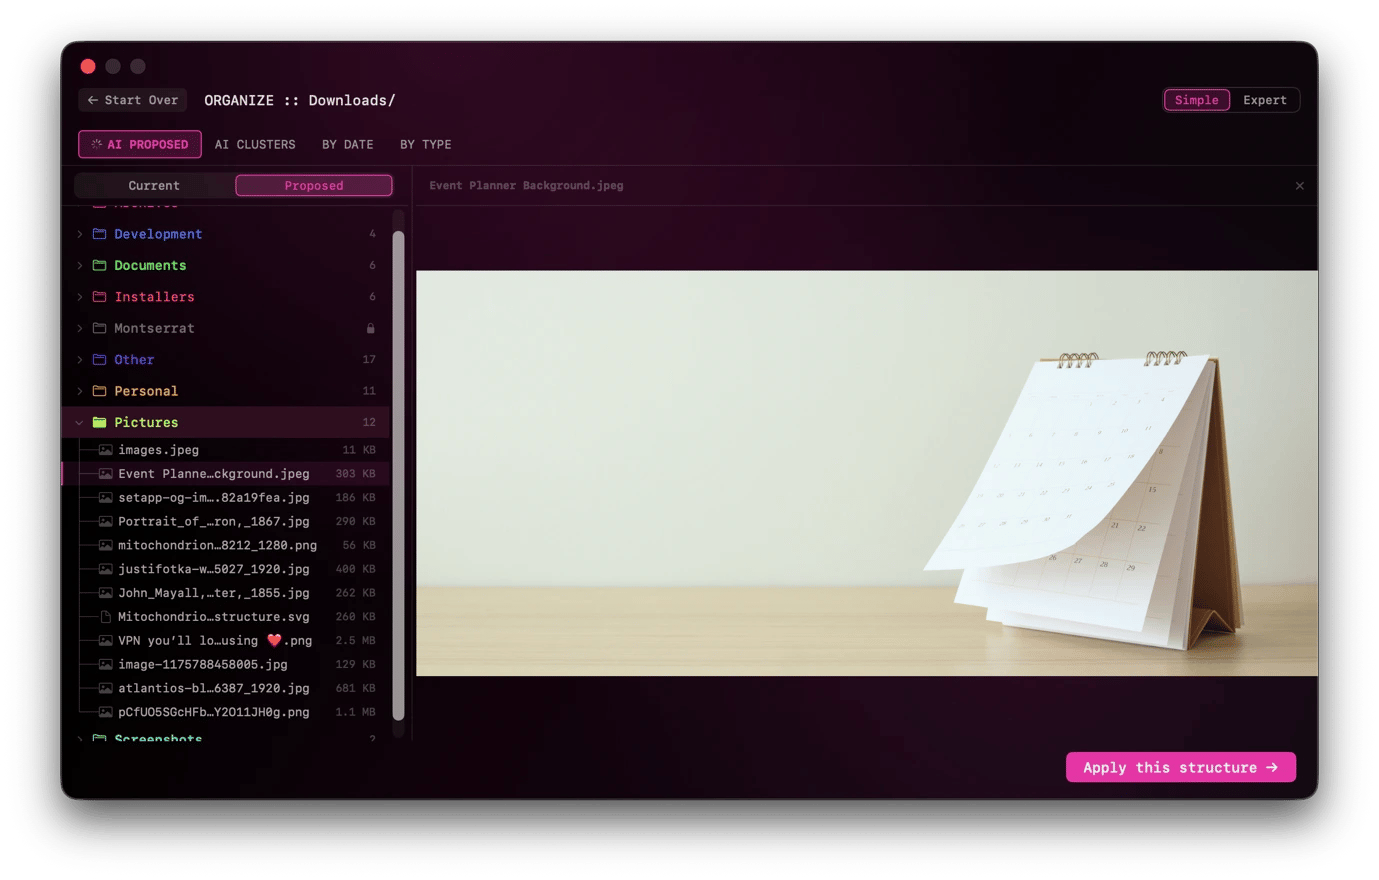The height and width of the screenshot is (880, 1379).
Task: Click the Other folder icon
Action: [100, 360]
